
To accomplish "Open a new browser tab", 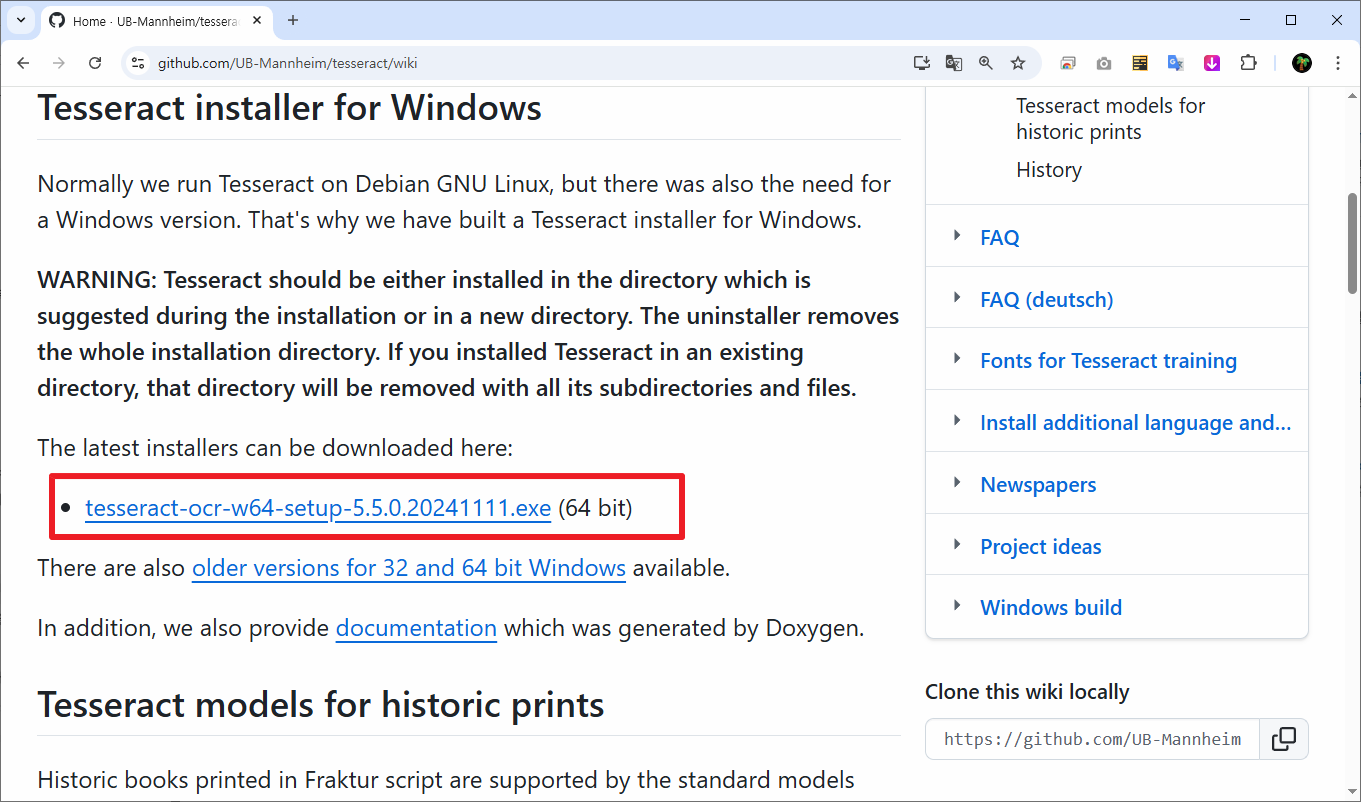I will click(x=293, y=21).
